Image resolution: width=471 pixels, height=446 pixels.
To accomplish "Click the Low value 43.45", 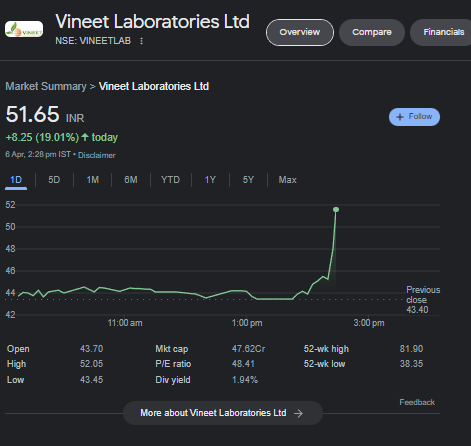I will coord(91,380).
